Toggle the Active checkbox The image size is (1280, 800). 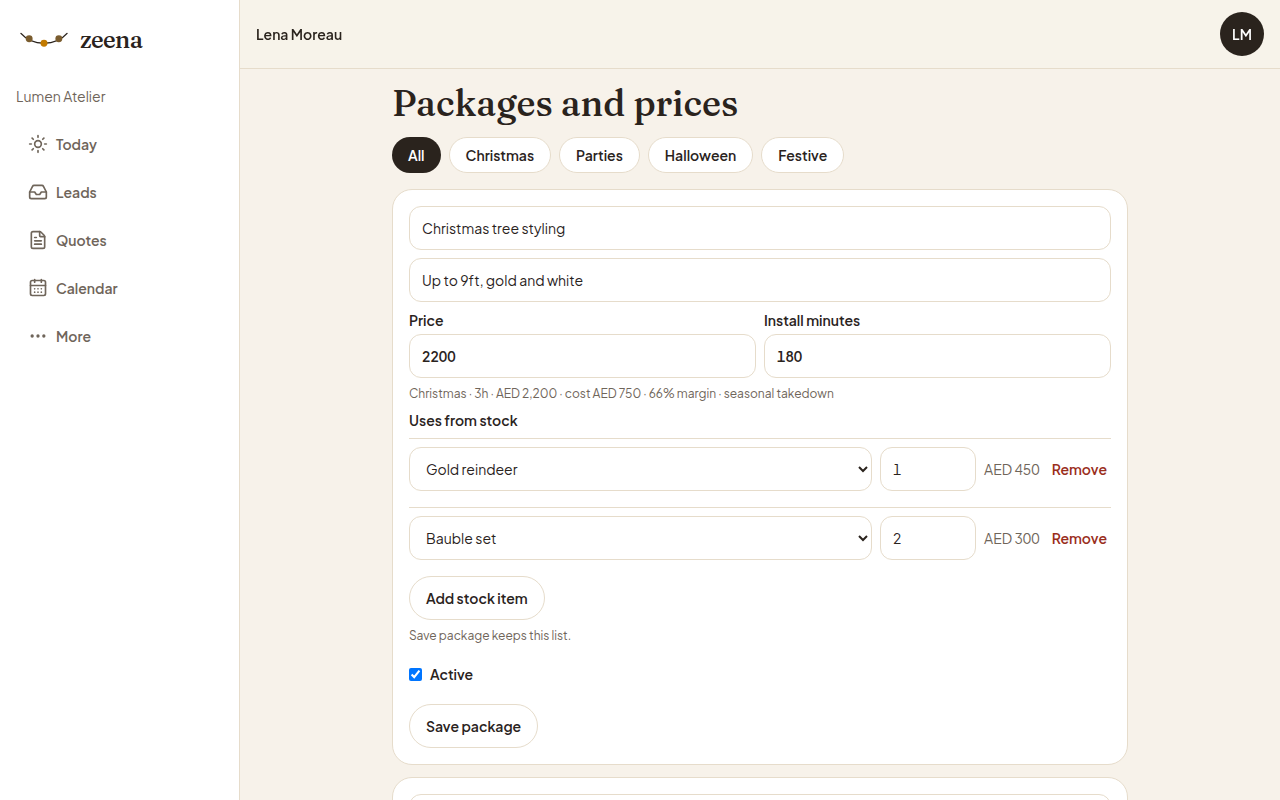[416, 675]
